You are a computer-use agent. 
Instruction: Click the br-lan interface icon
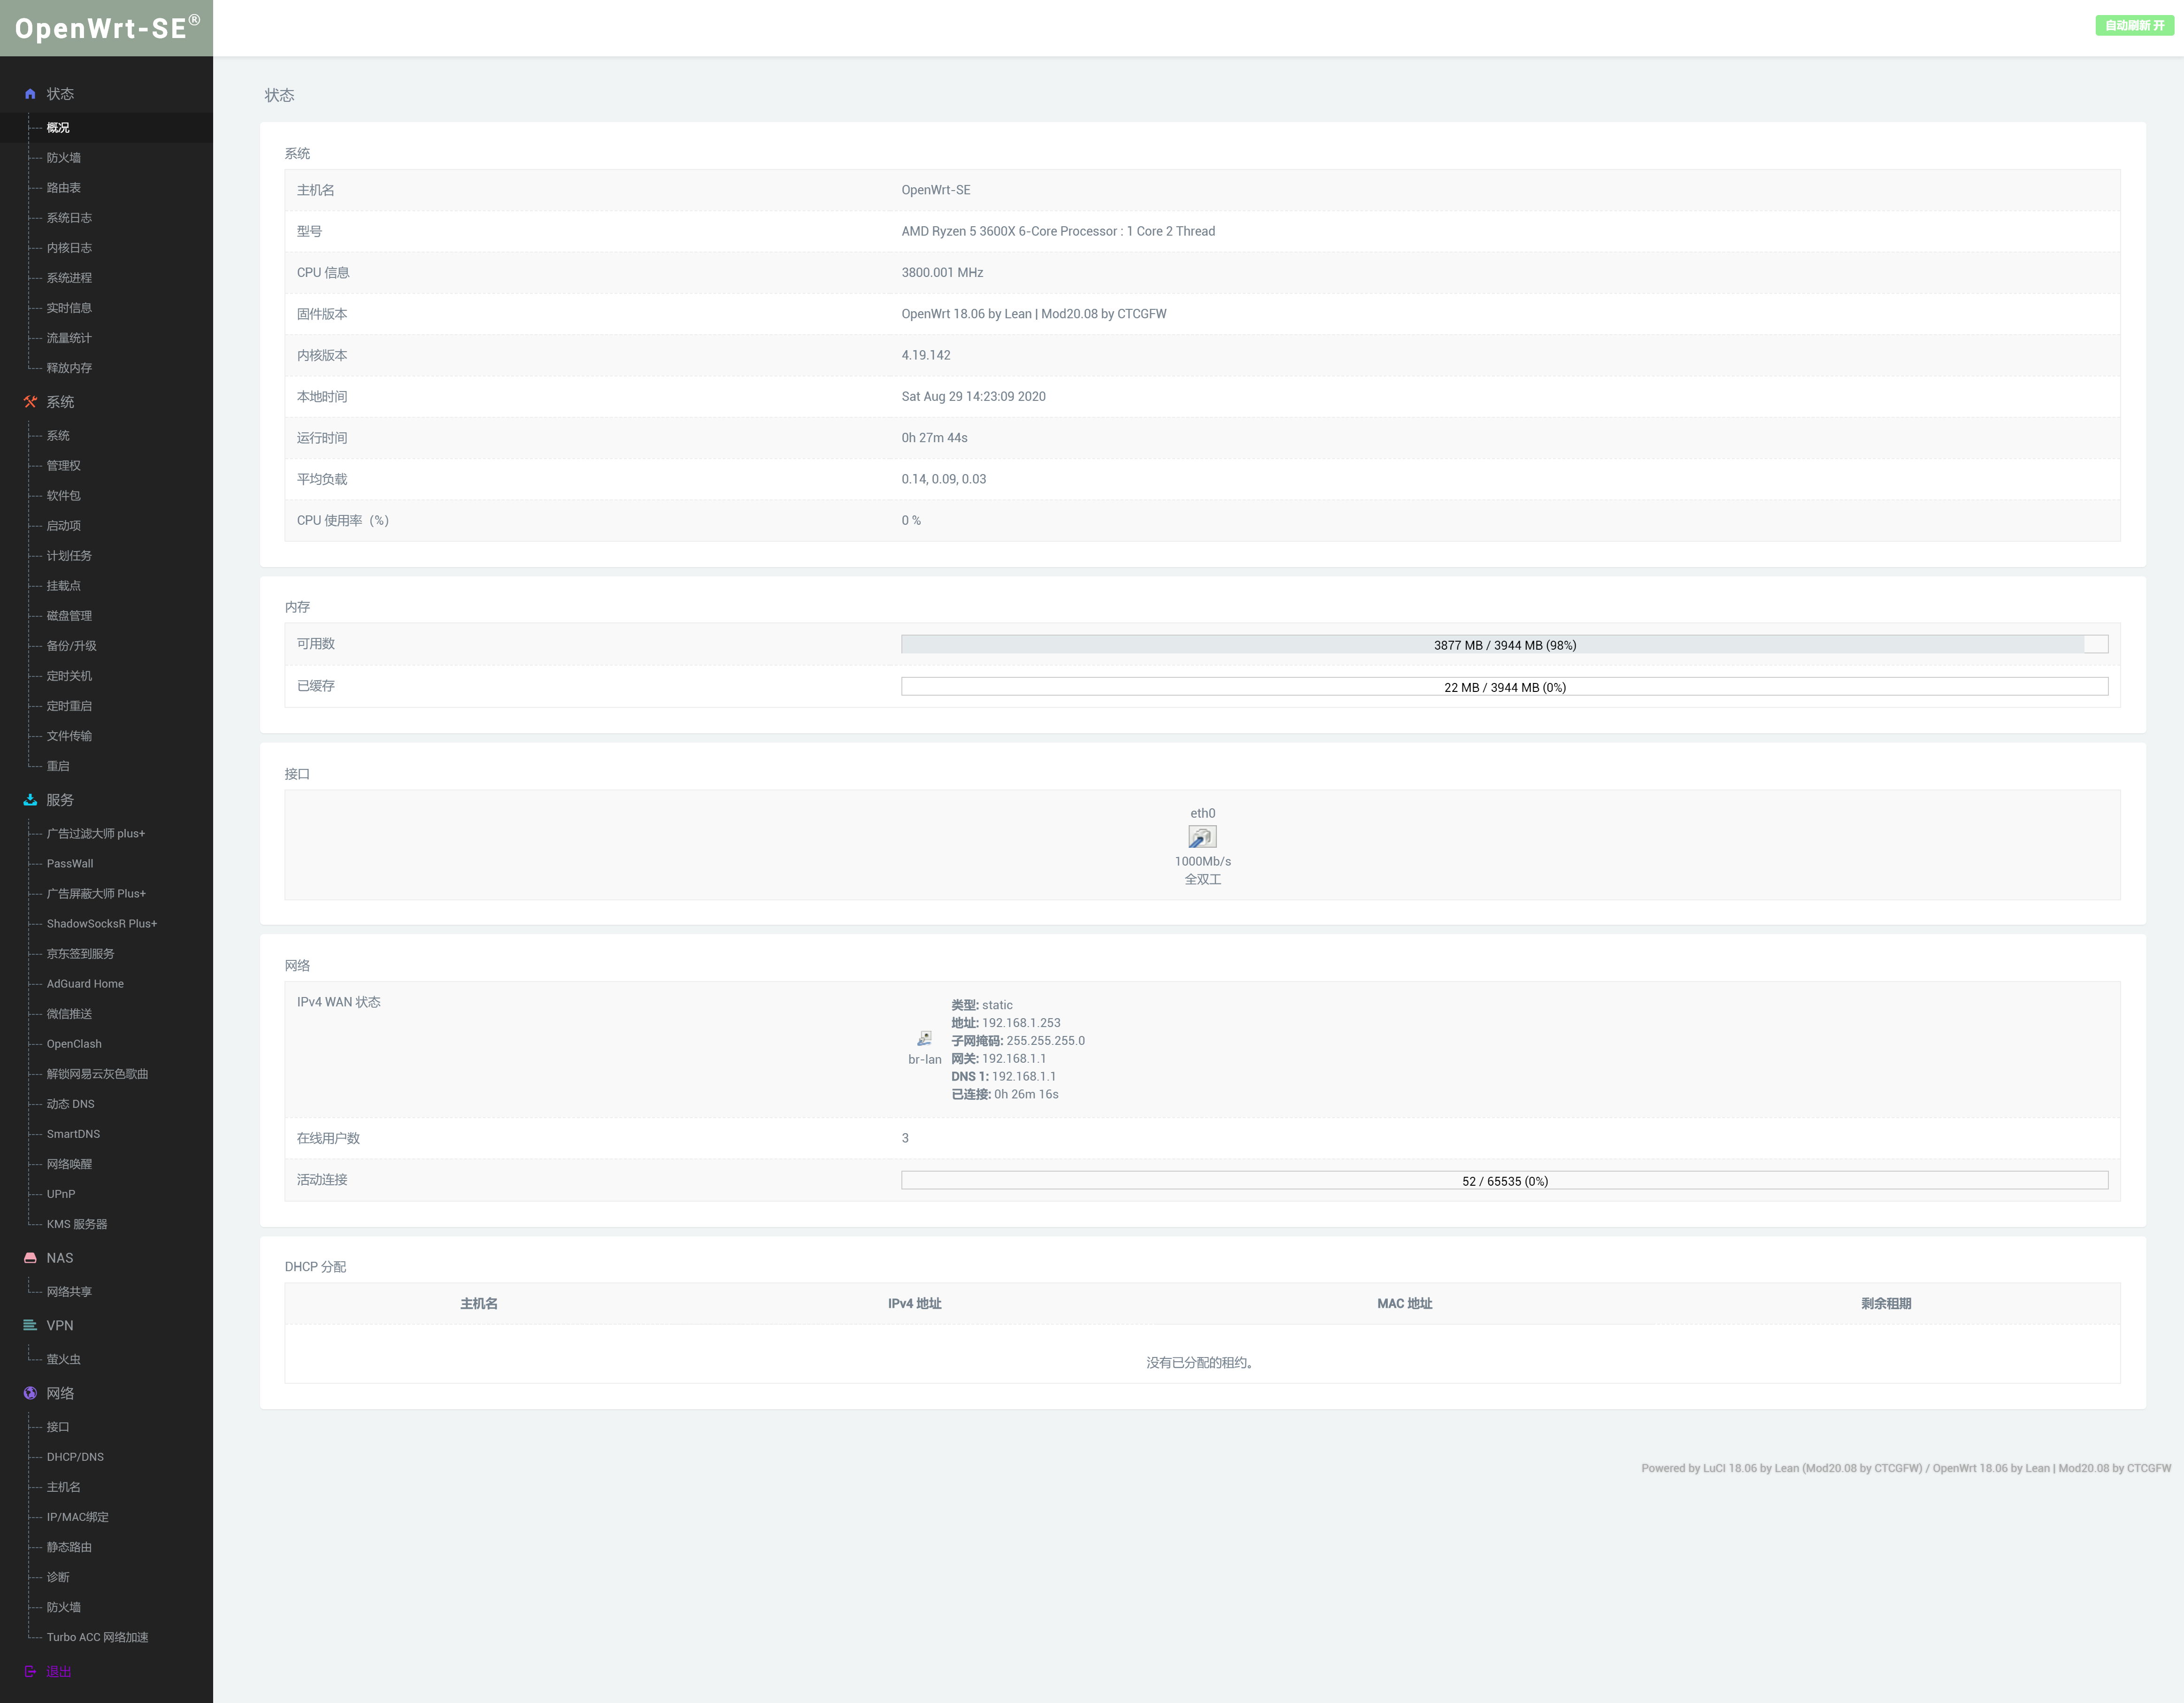point(924,1039)
